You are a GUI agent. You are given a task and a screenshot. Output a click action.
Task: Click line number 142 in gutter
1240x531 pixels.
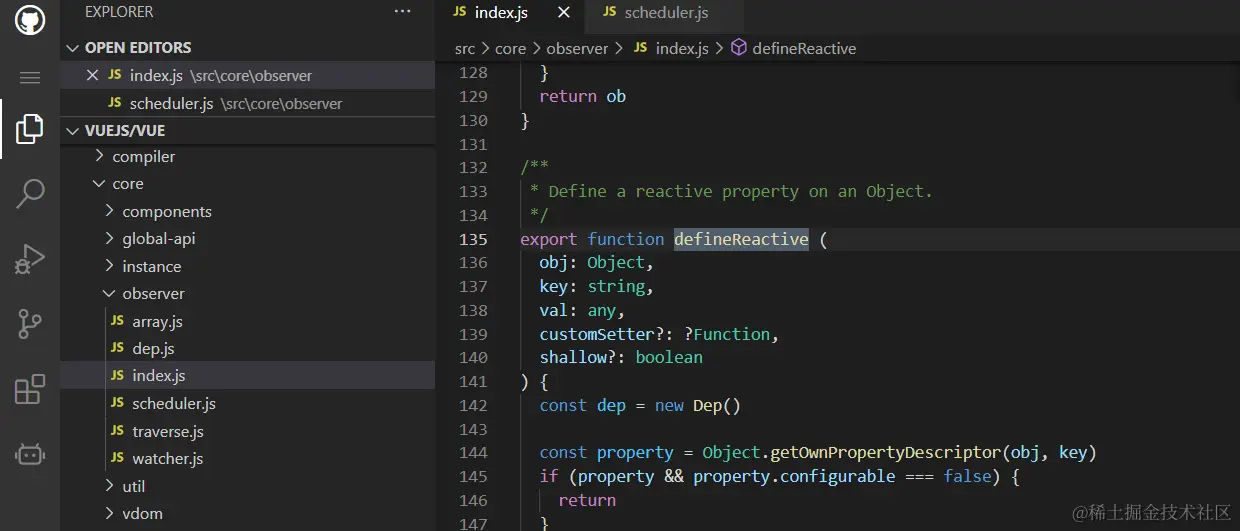[x=472, y=405]
